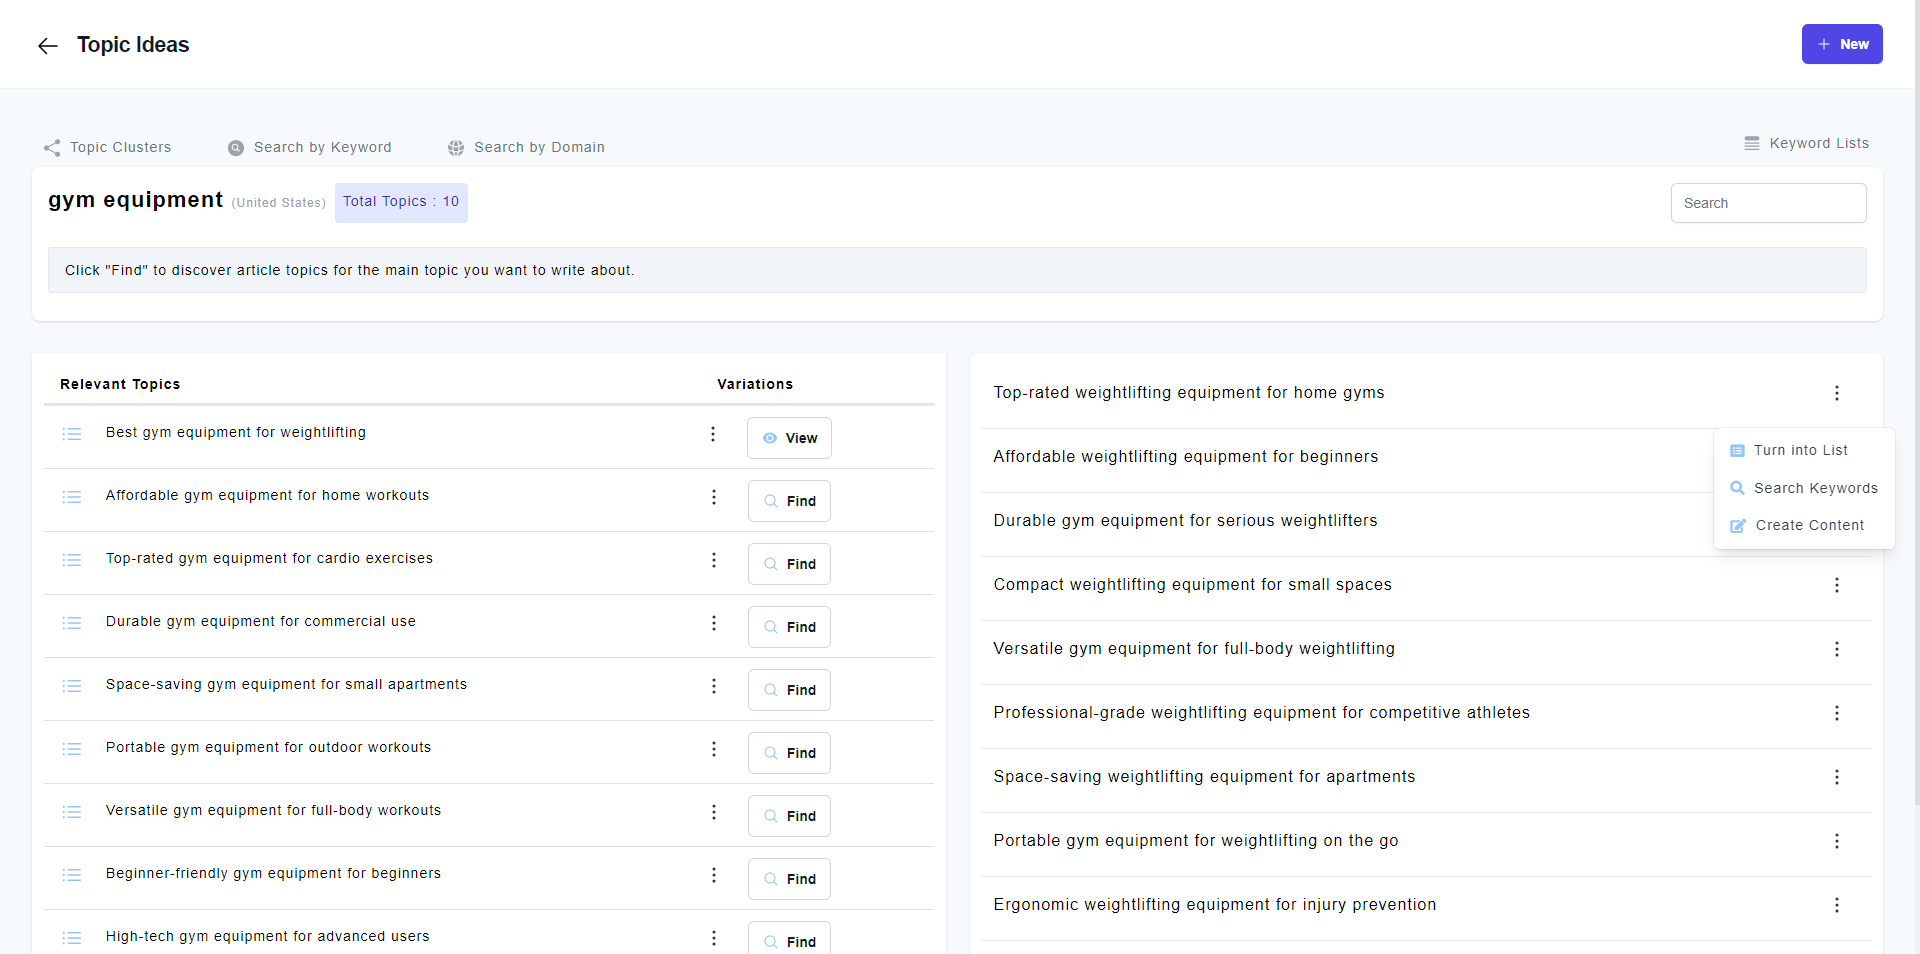Select the Topic Clusters share icon
This screenshot has height=954, width=1920.
(x=51, y=147)
